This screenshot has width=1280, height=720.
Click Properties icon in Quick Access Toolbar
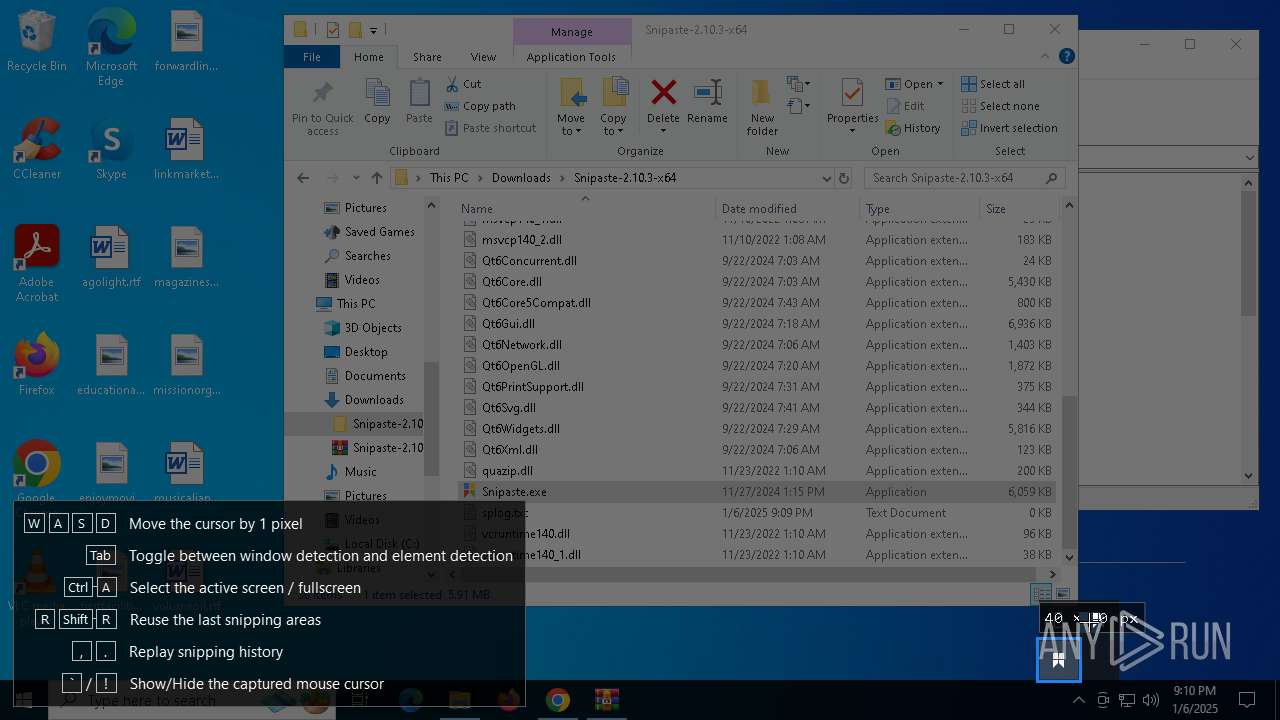click(x=333, y=30)
